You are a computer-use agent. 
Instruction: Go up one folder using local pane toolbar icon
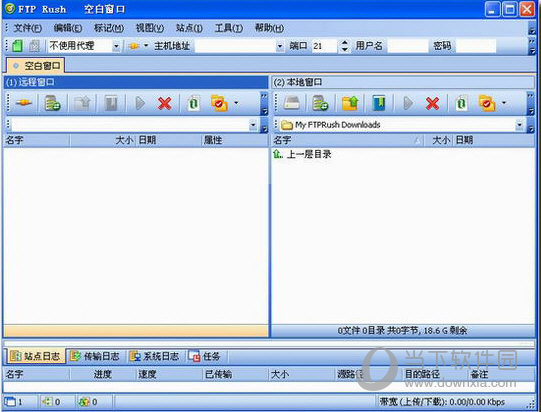(350, 103)
